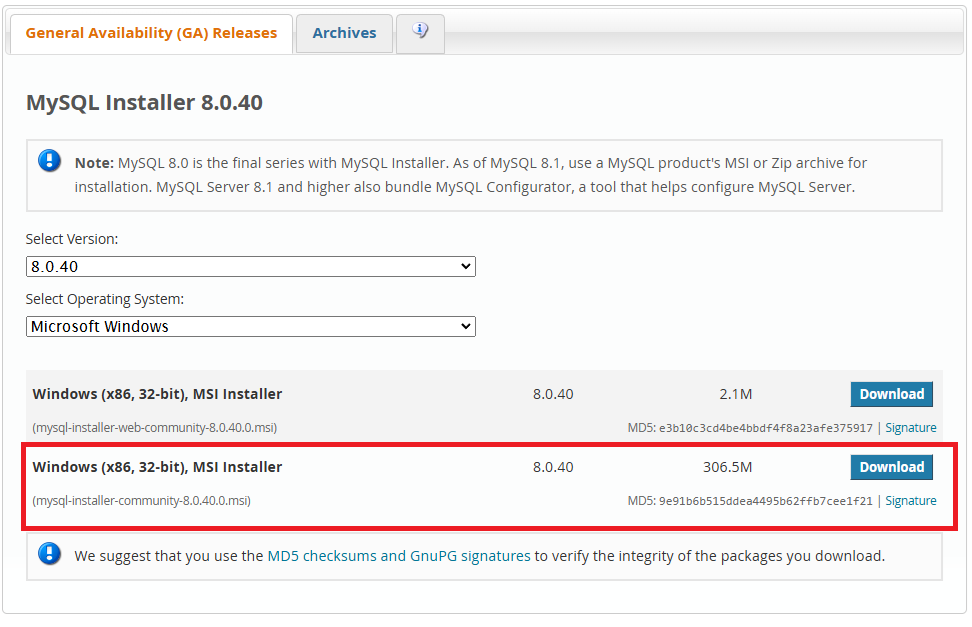972x627 pixels.
Task: Open the Select Version dropdown
Action: pyautogui.click(x=250, y=267)
